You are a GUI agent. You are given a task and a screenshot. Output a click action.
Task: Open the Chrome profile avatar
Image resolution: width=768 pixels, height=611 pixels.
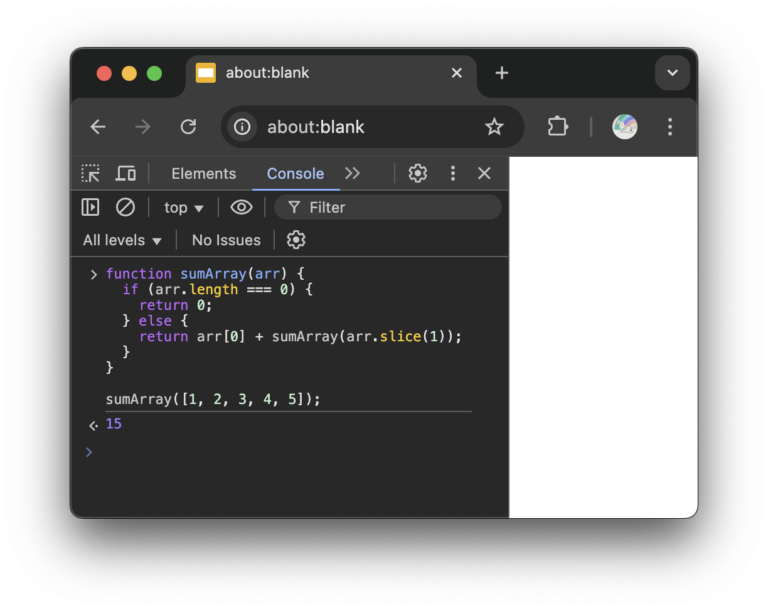click(624, 127)
